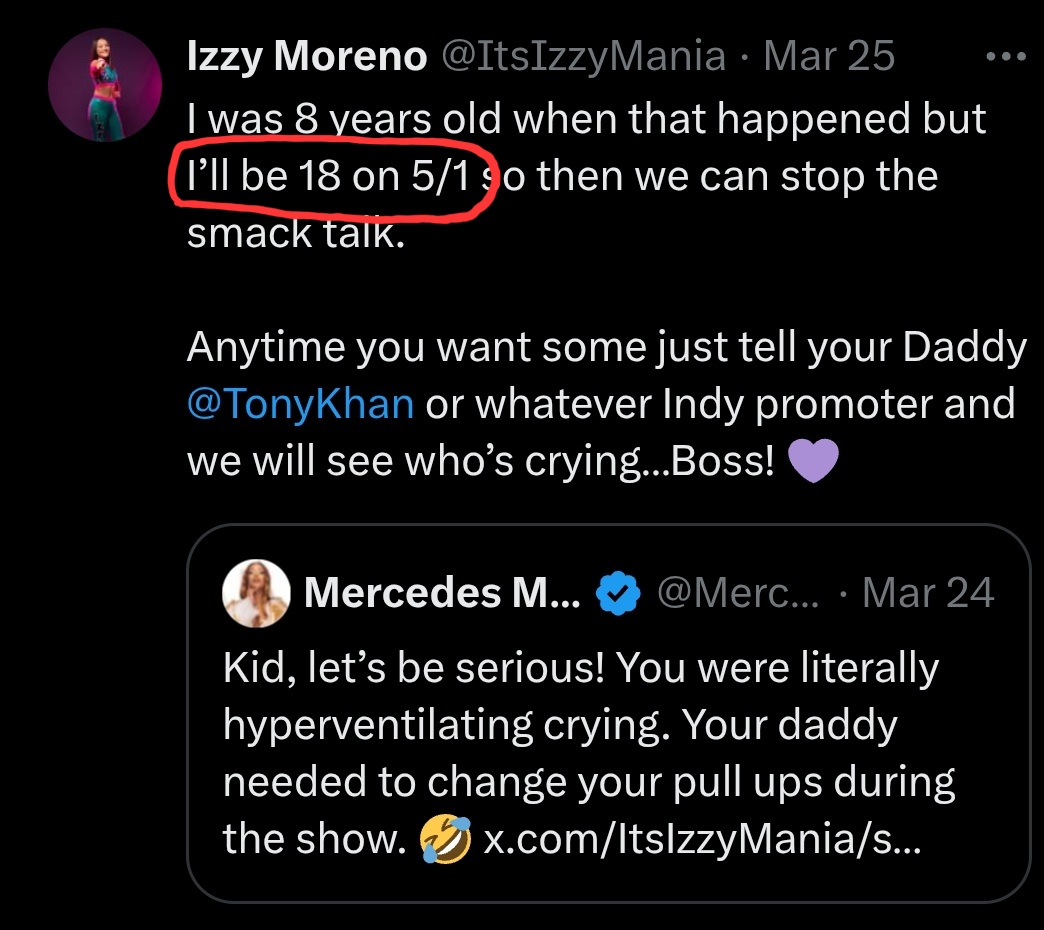The image size is (1044, 930).
Task: Click the Mar 24 quoted tweet date
Action: [928, 594]
